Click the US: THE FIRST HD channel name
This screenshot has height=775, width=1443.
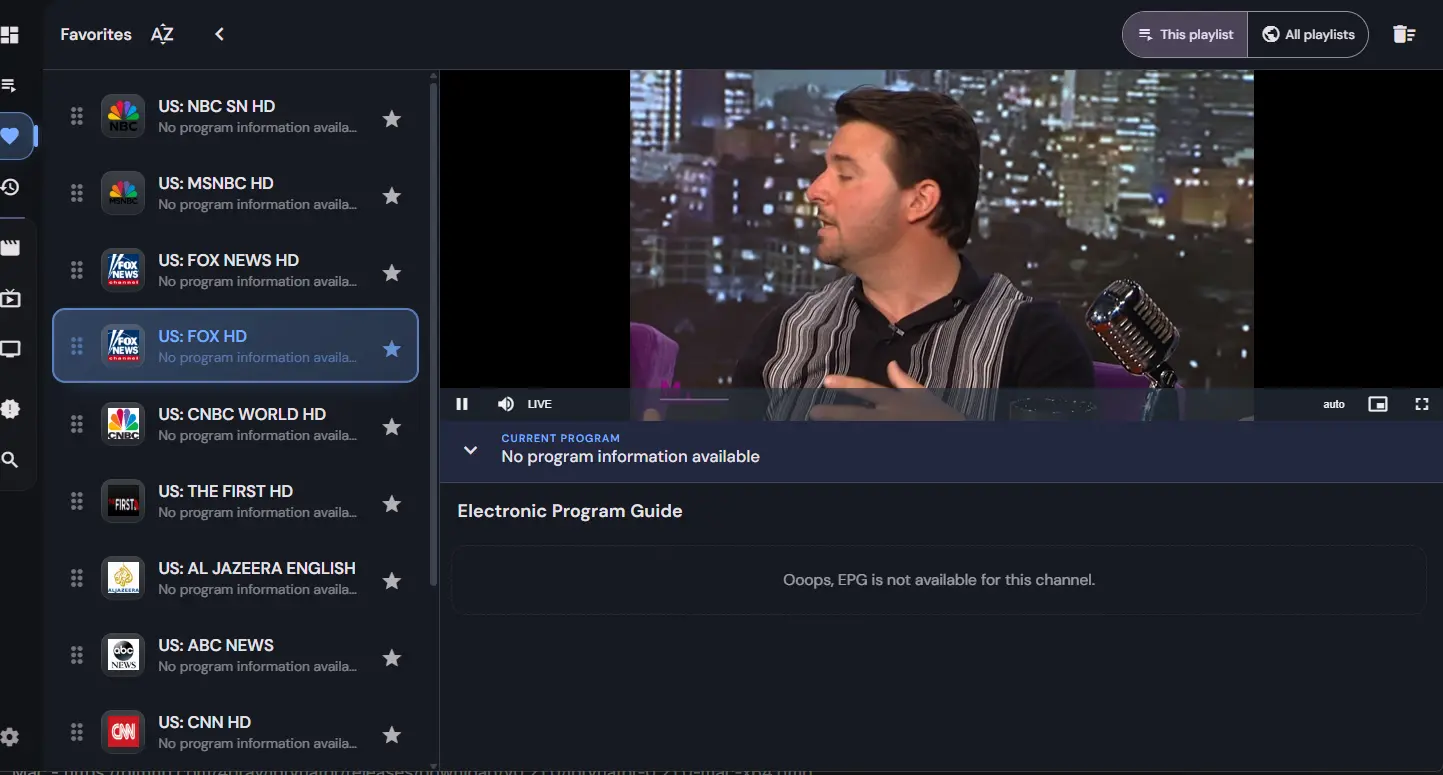[225, 491]
